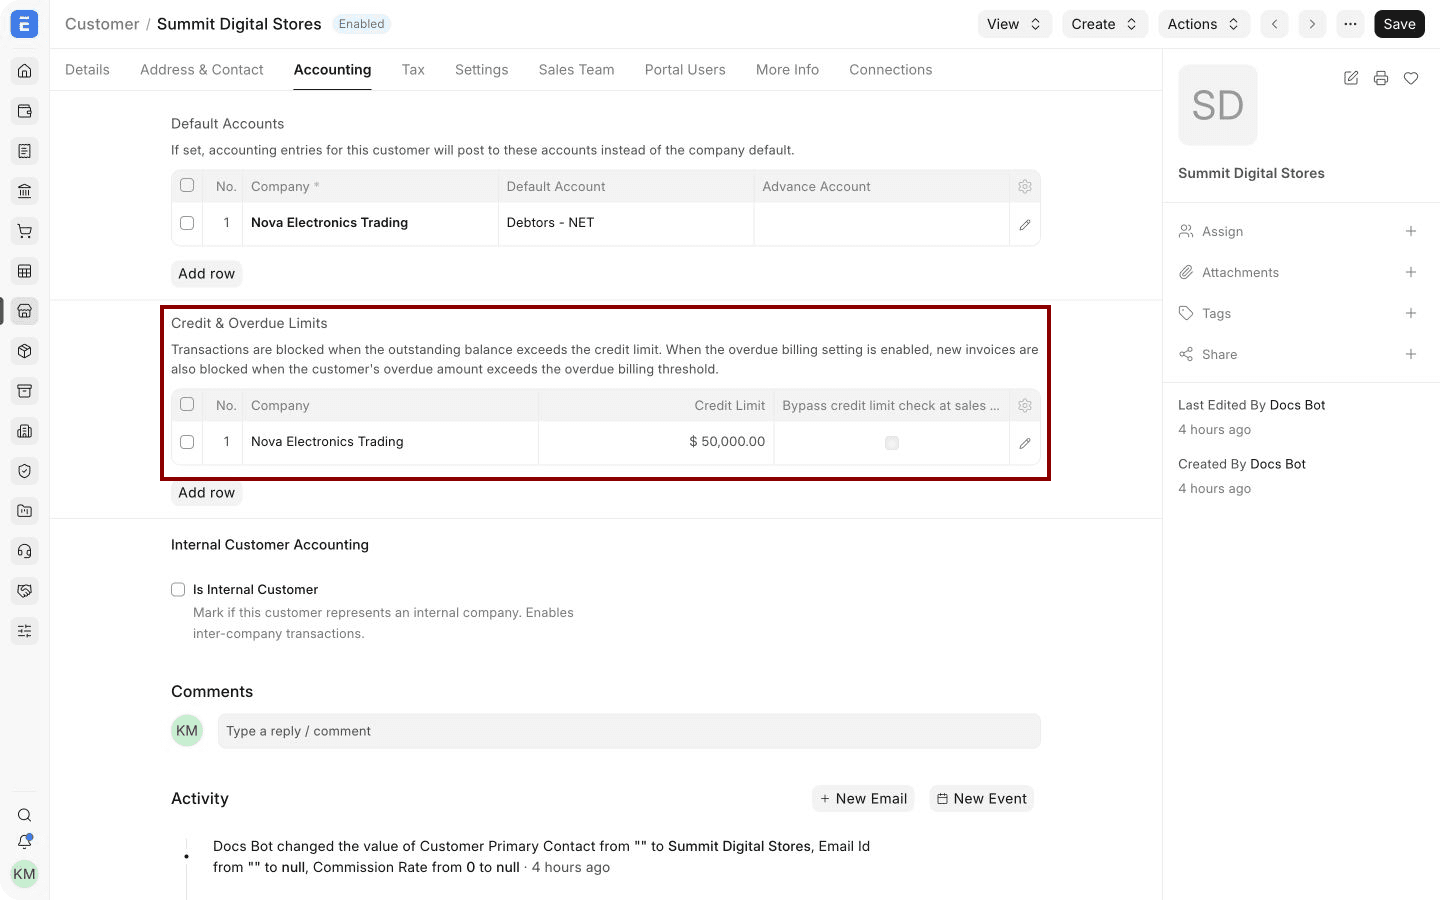Switch to the Tax tab

(413, 70)
